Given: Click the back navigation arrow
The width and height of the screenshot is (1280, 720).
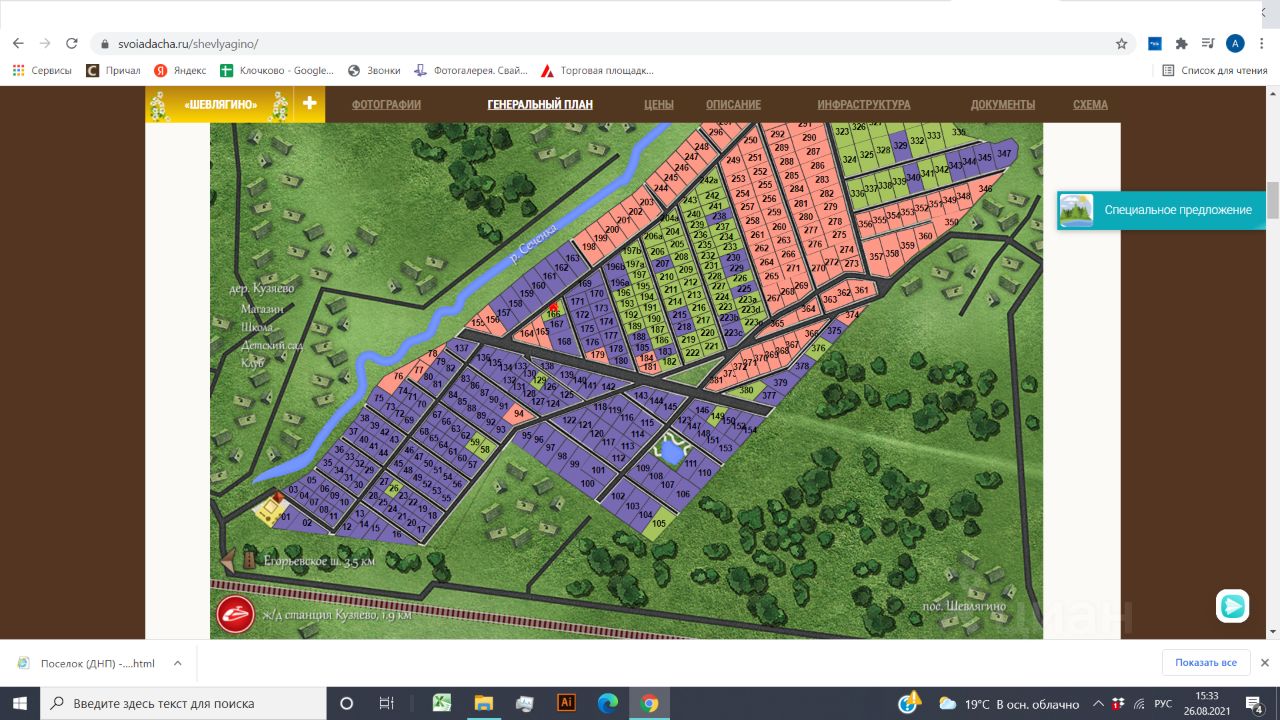Looking at the screenshot, I should pyautogui.click(x=18, y=44).
